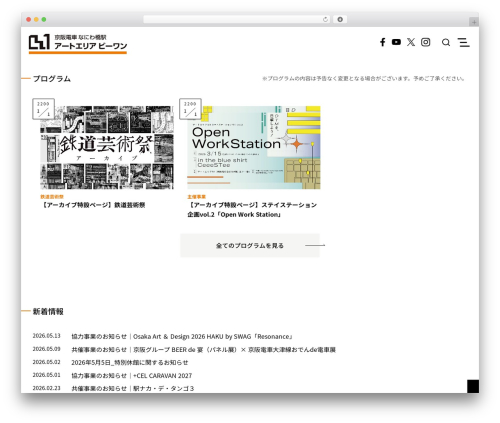Click 全てのプログラムを見る button

pos(250,245)
